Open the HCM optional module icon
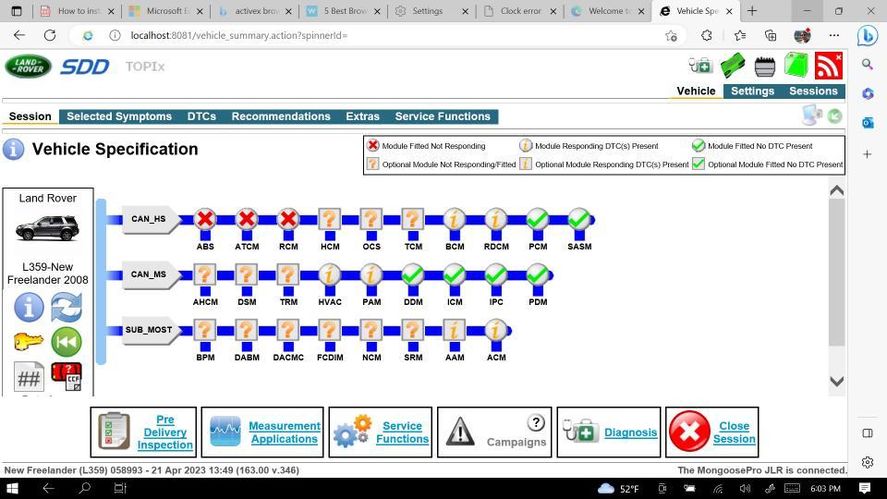887x499 pixels. click(x=330, y=219)
